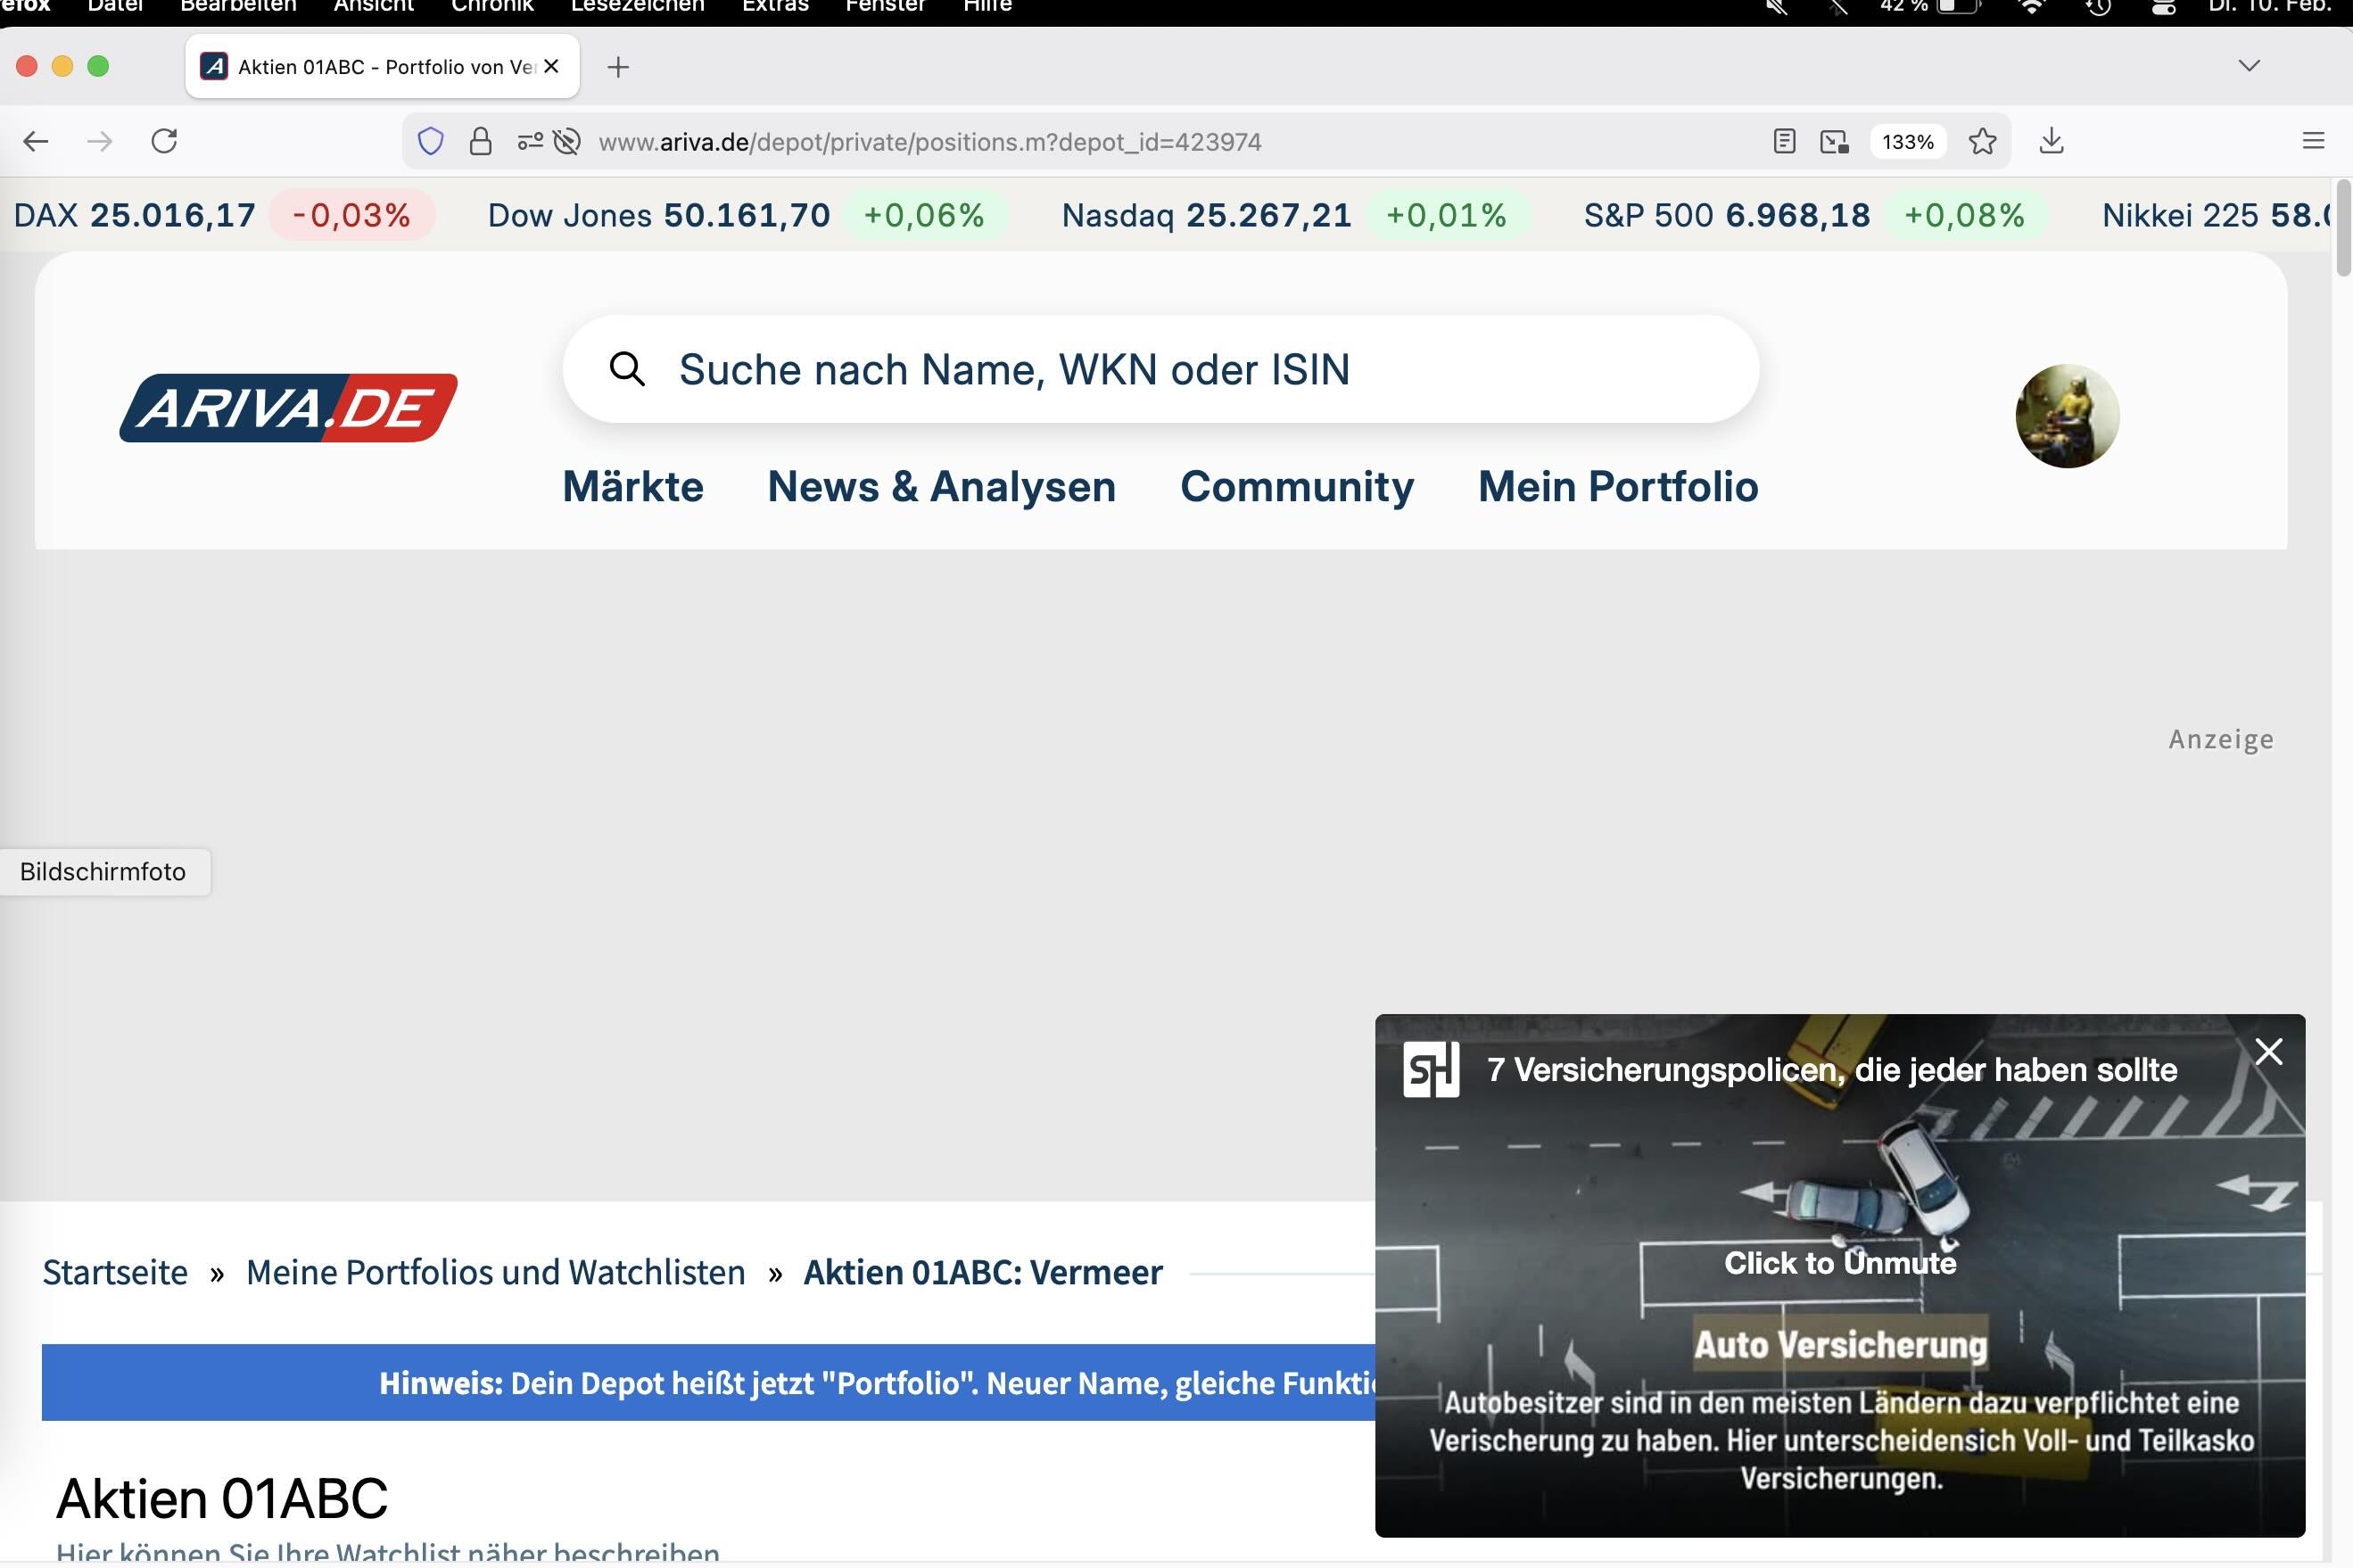
Task: Open Lesezeichen in the macOS menu bar
Action: 637,6
